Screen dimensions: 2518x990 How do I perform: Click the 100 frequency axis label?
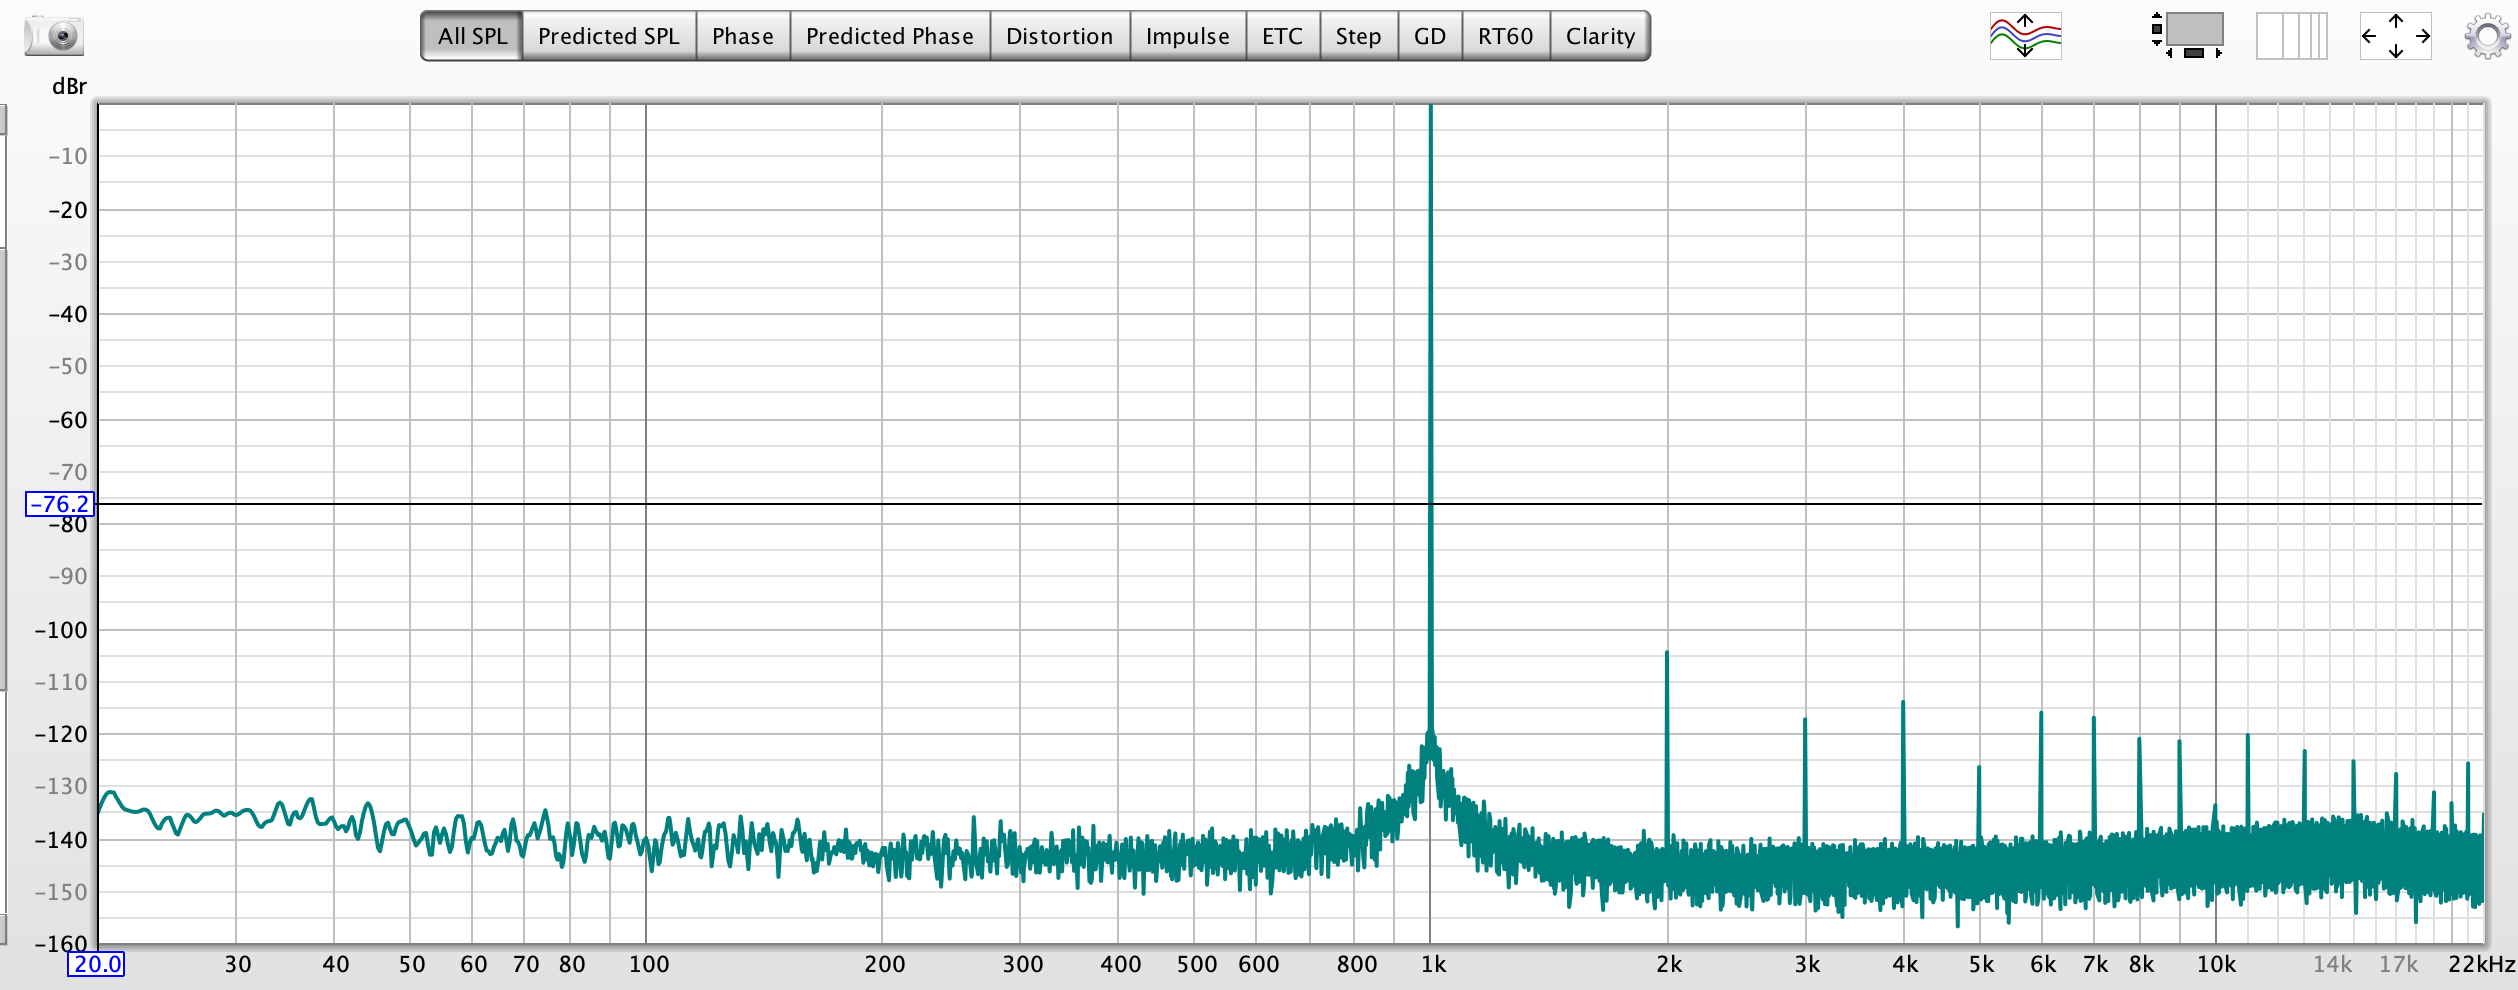(x=649, y=964)
